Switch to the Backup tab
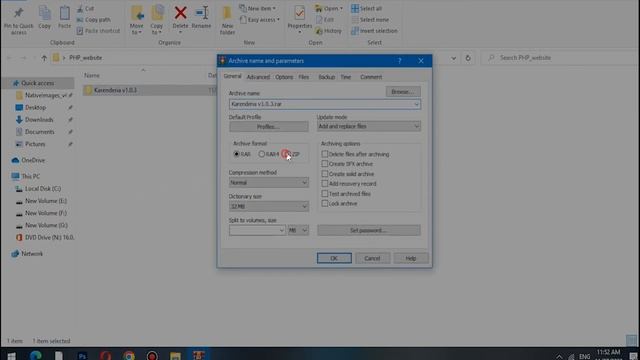Screen dimensions: 640x360 coord(327,77)
